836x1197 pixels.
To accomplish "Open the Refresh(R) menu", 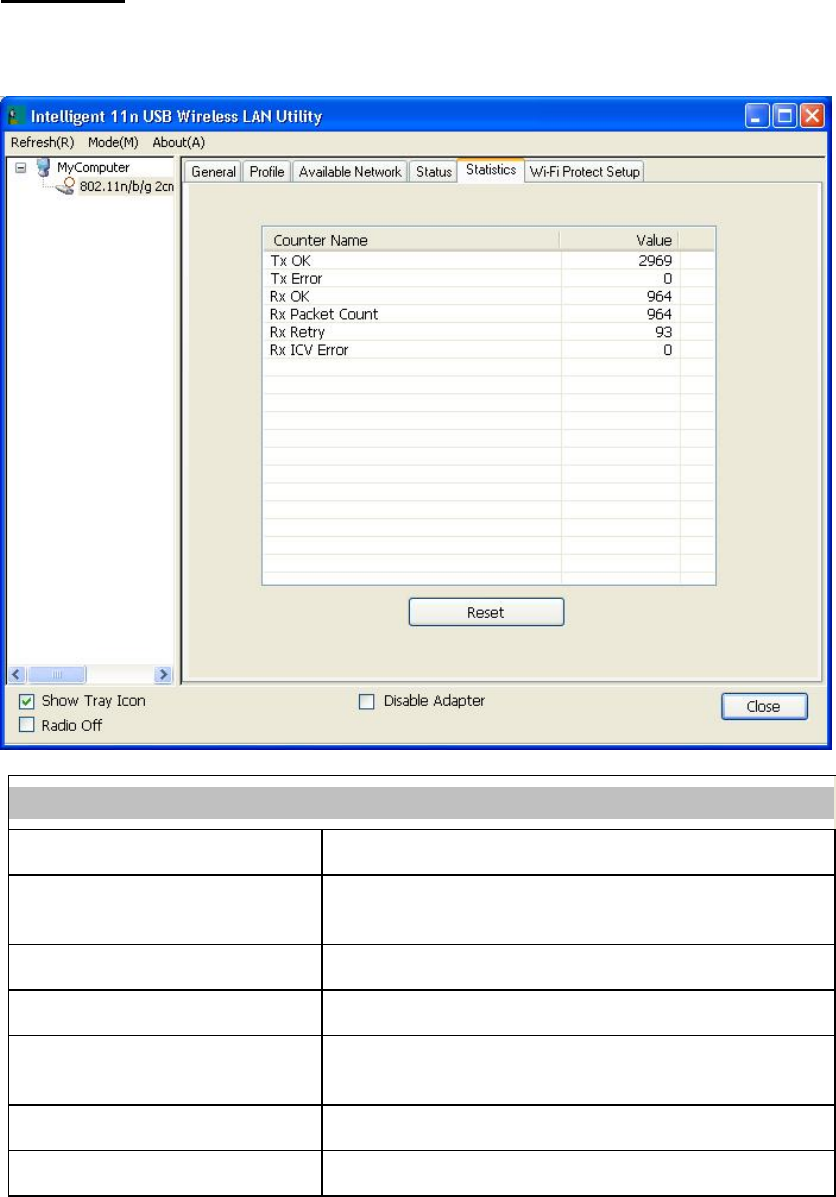I will [42, 142].
